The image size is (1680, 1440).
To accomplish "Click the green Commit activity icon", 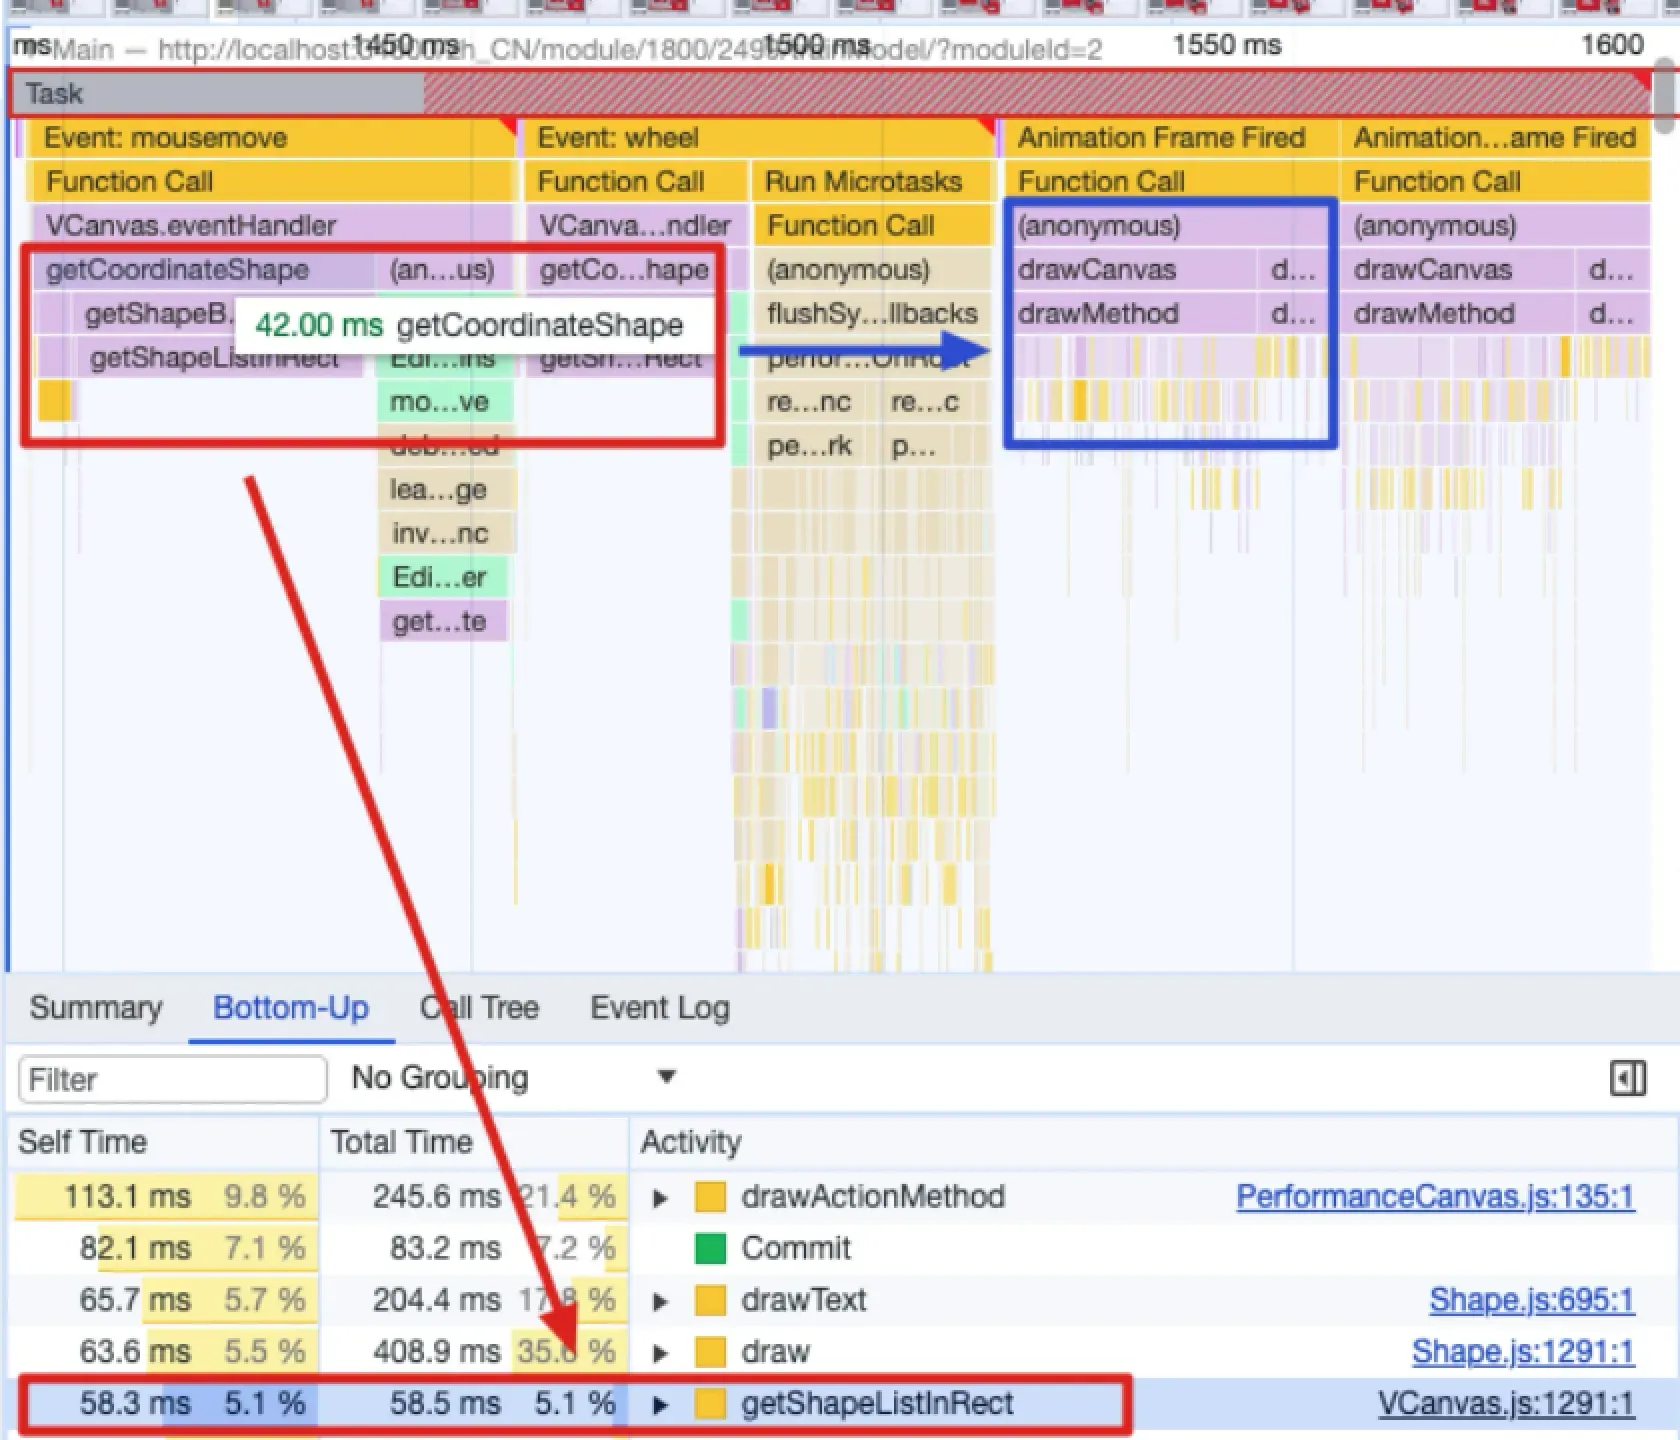I will coord(710,1249).
